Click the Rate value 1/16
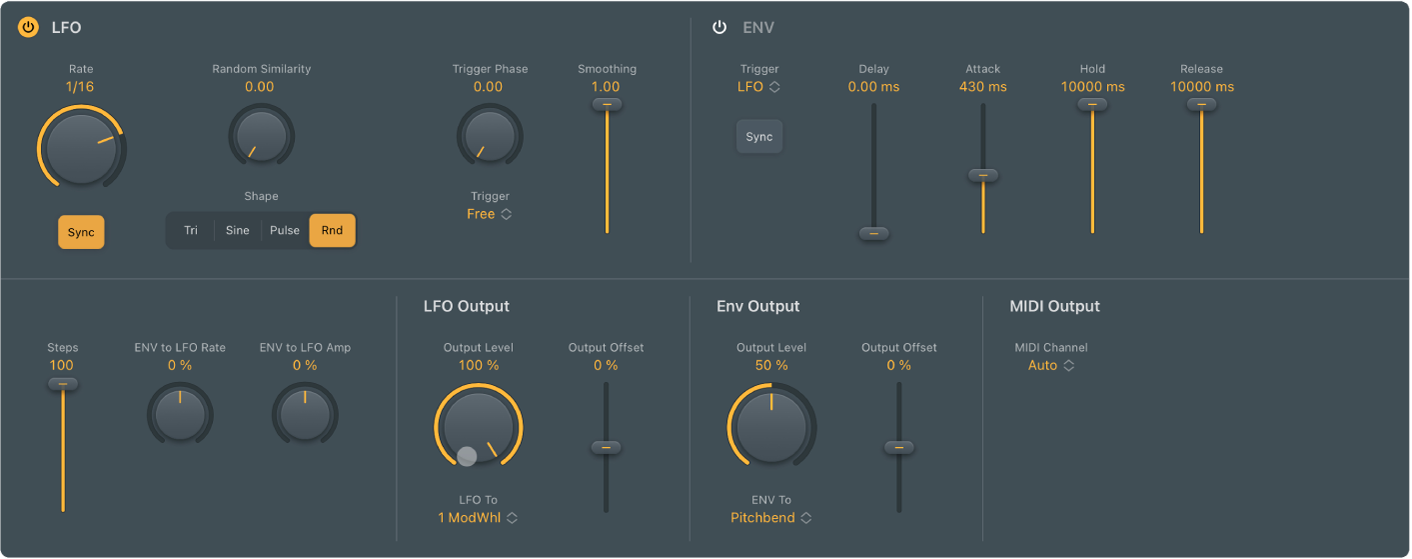This screenshot has height=559, width=1412. (81, 87)
